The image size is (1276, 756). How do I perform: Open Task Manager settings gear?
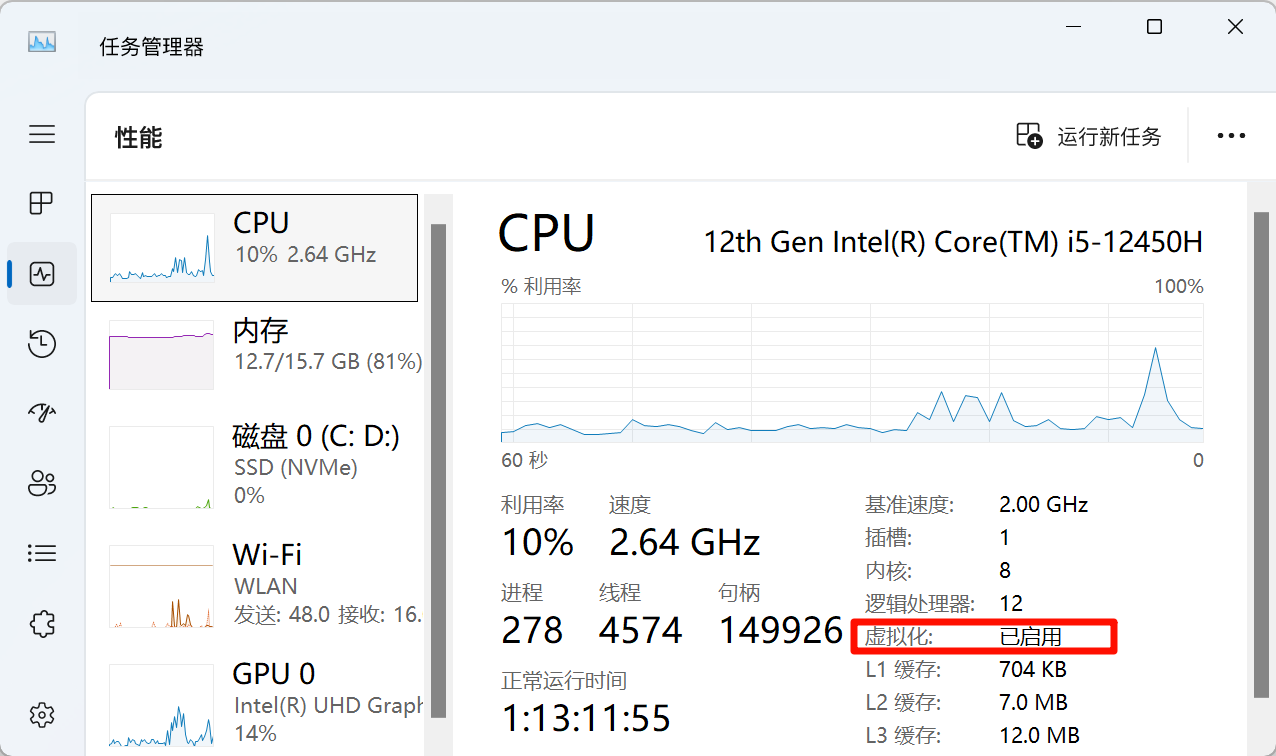point(42,715)
